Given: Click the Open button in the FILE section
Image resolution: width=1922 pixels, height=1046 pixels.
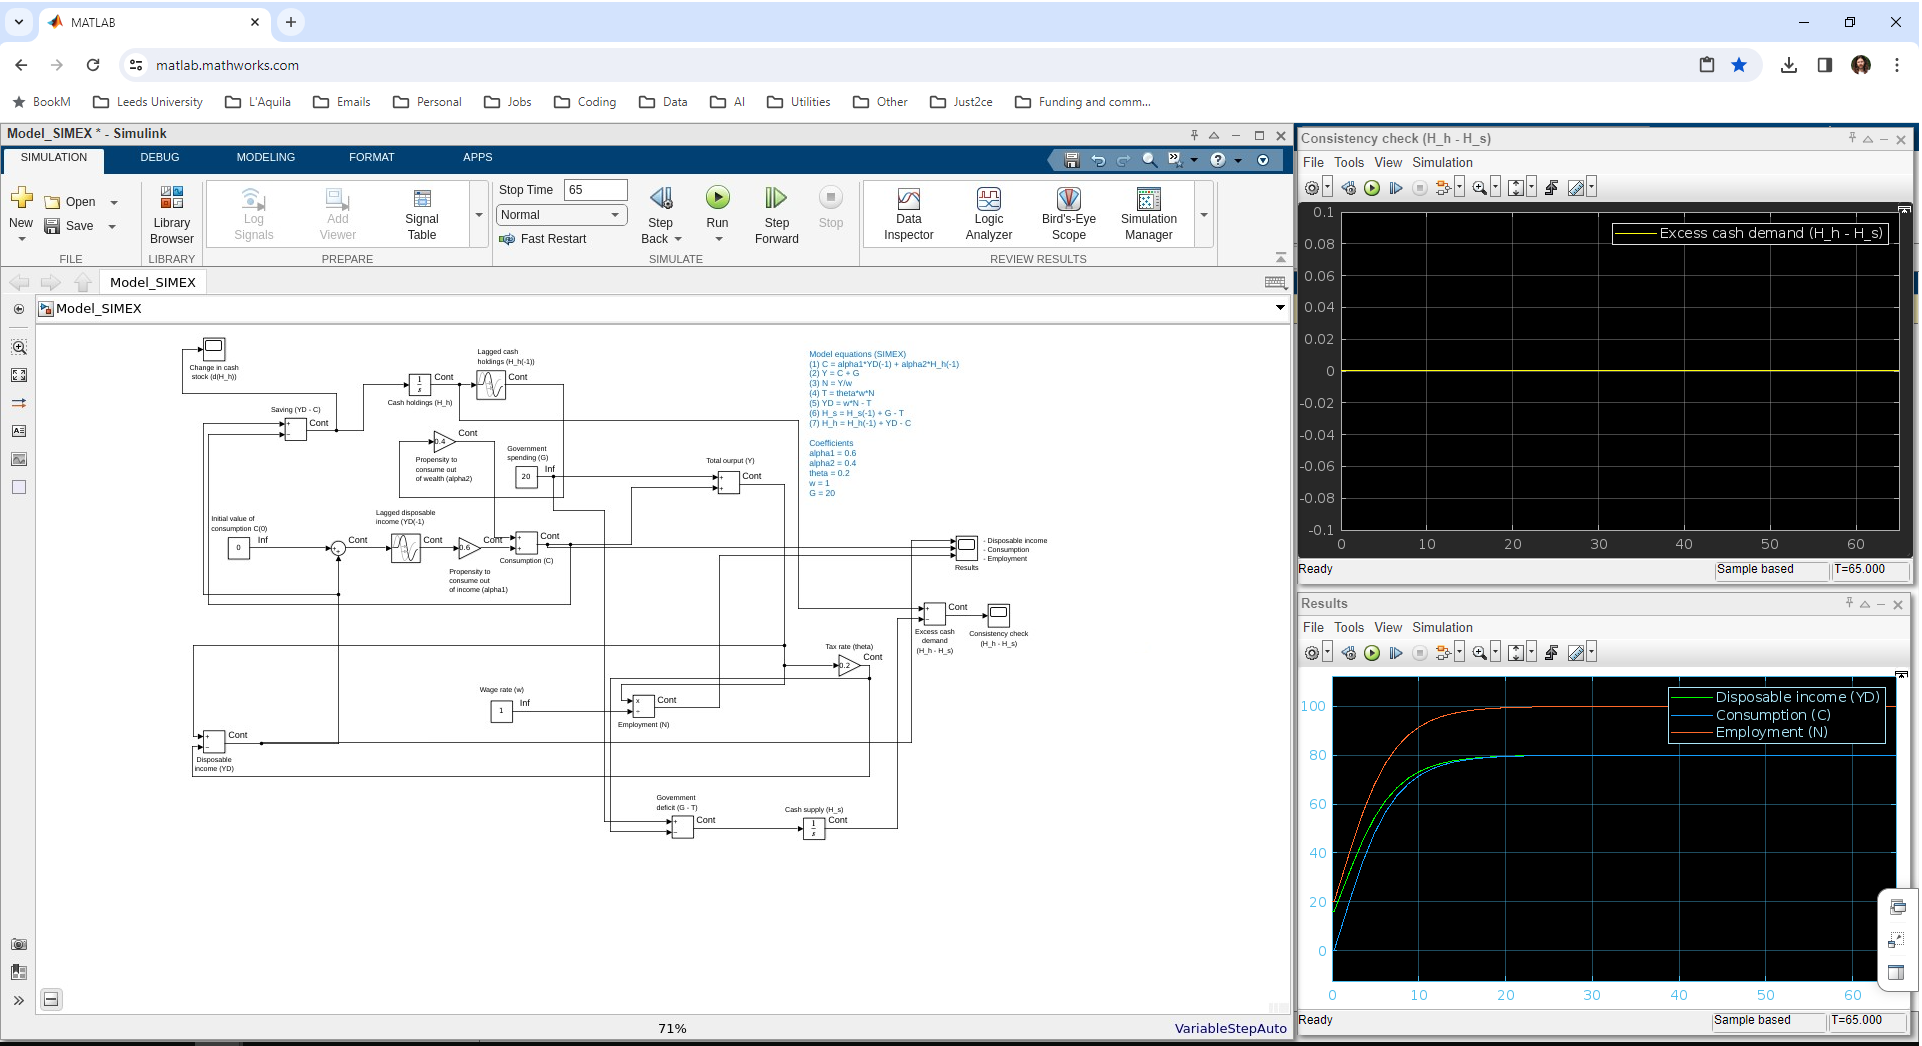Looking at the screenshot, I should coord(70,202).
